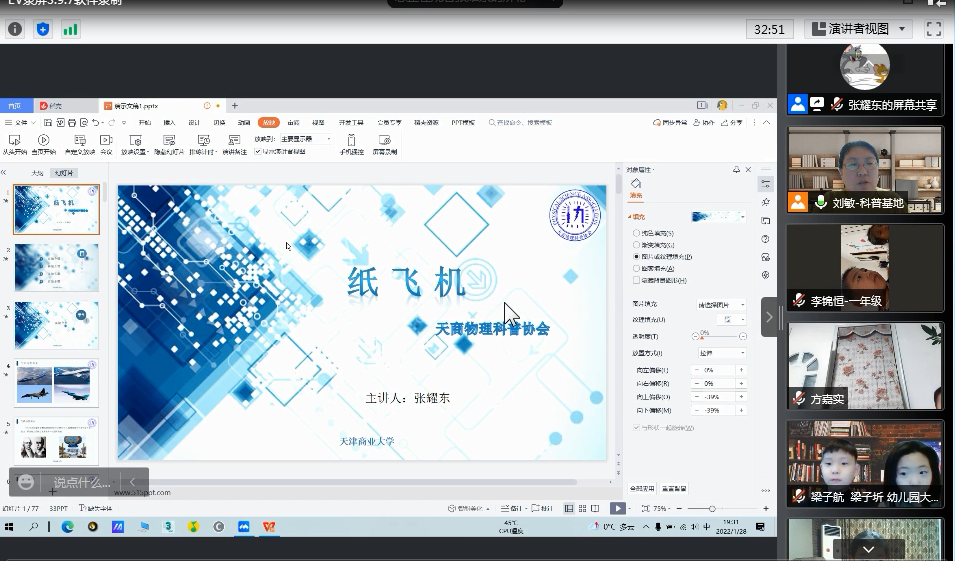Start slideshow from the beginning (从头开始)
This screenshot has height=561, width=955.
click(14, 141)
